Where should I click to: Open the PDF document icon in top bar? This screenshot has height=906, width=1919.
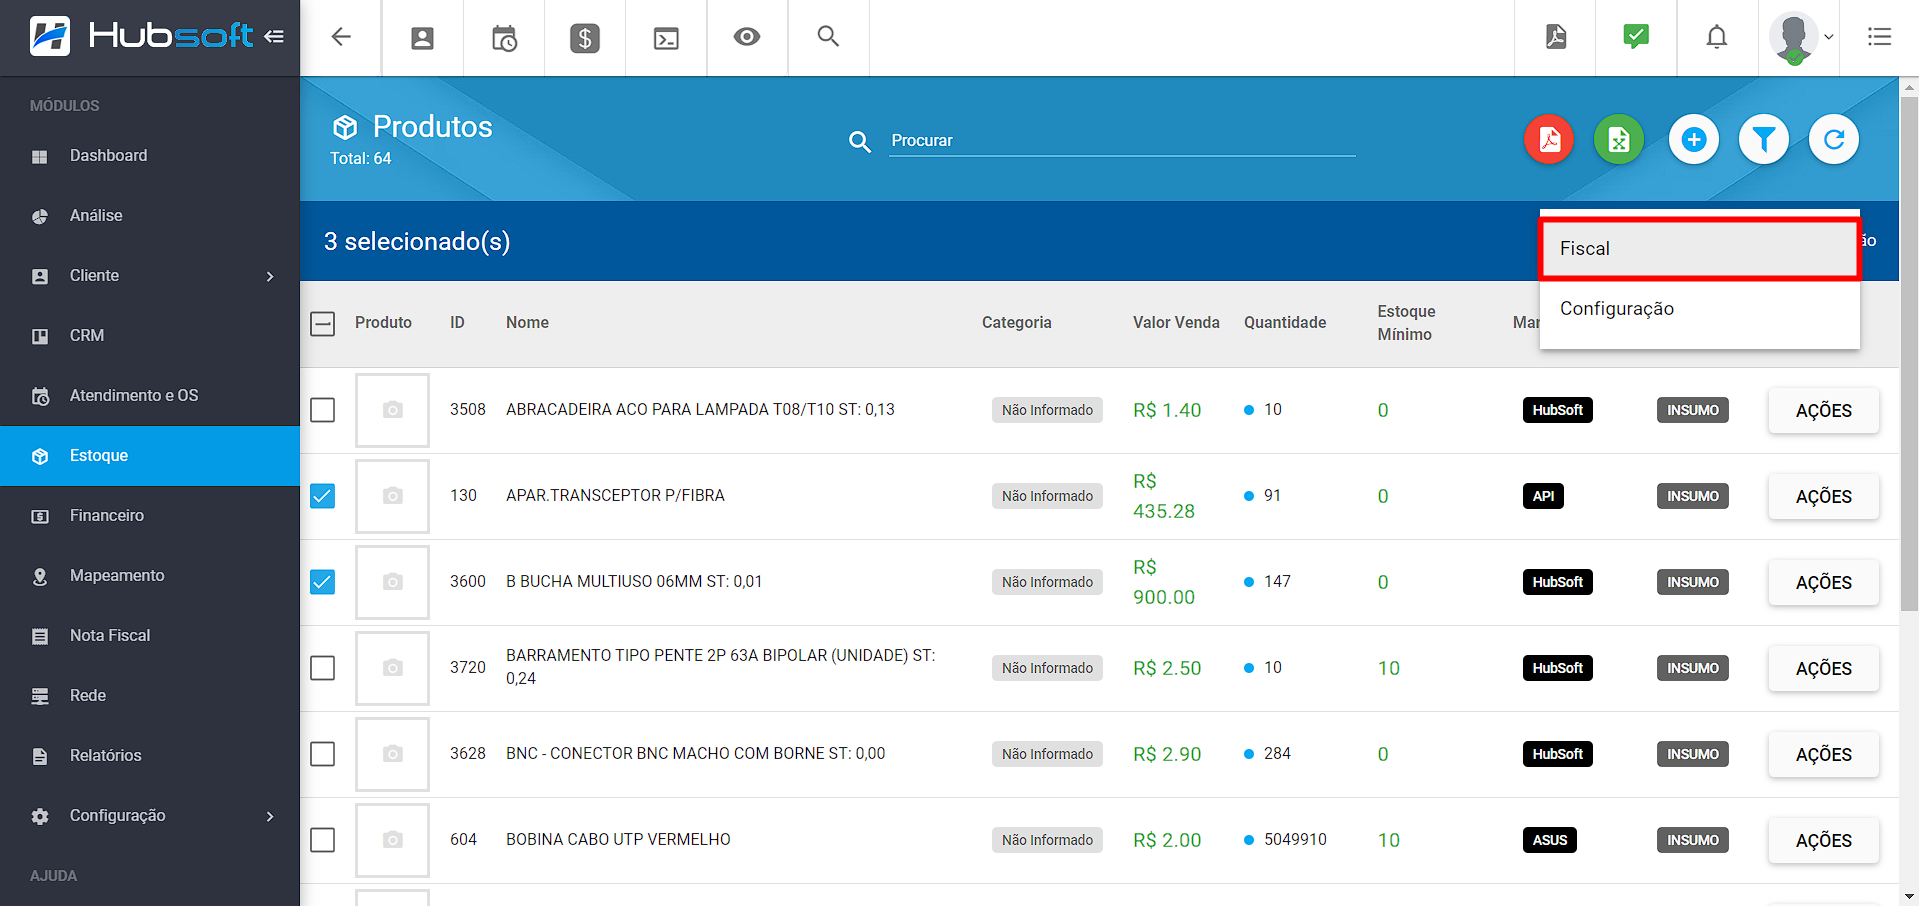pyautogui.click(x=1556, y=37)
